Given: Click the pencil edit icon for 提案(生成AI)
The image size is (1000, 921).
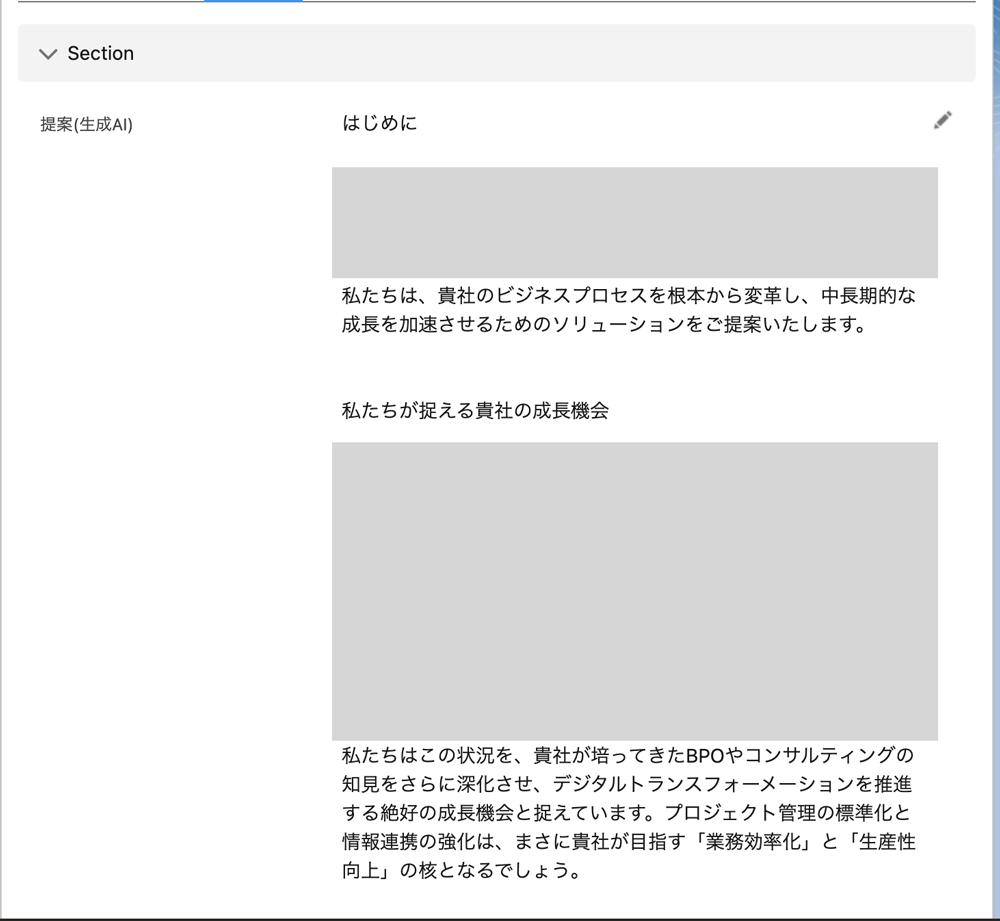Looking at the screenshot, I should click(943, 120).
